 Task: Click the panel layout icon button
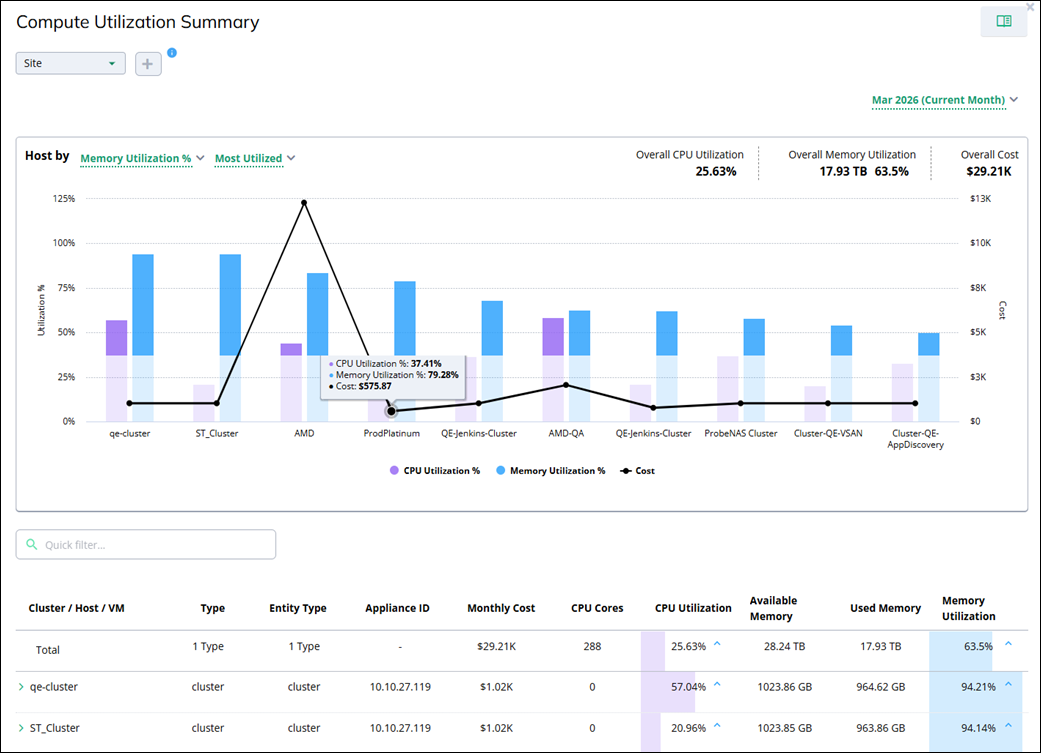coord(1003,21)
